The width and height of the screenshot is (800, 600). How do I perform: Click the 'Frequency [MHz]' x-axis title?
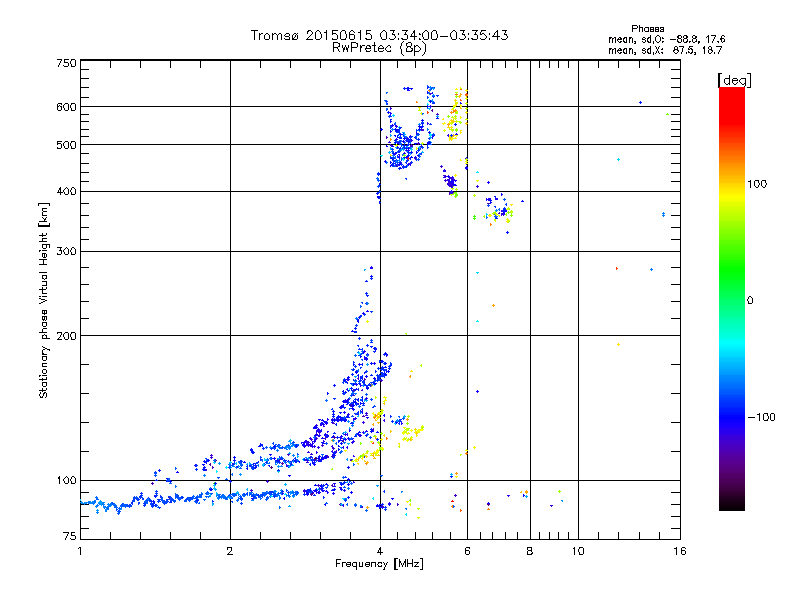(x=379, y=564)
